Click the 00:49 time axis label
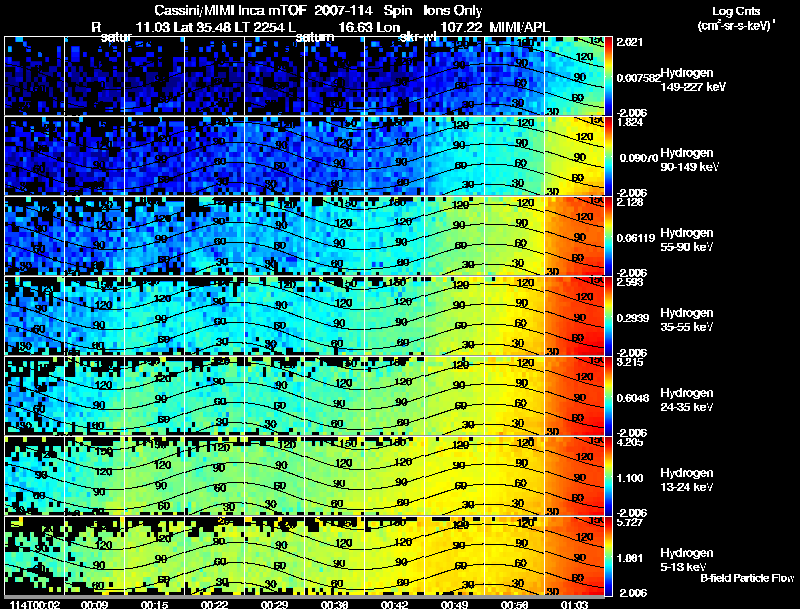 point(454,604)
